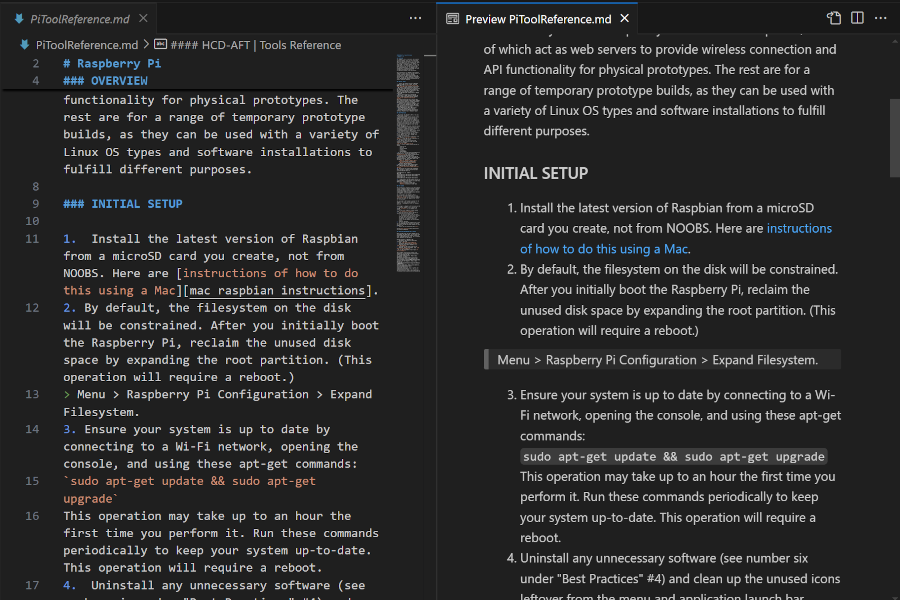This screenshot has width=900, height=600.
Task: Open More Actions ellipsis in the preview pane
Action: click(881, 17)
